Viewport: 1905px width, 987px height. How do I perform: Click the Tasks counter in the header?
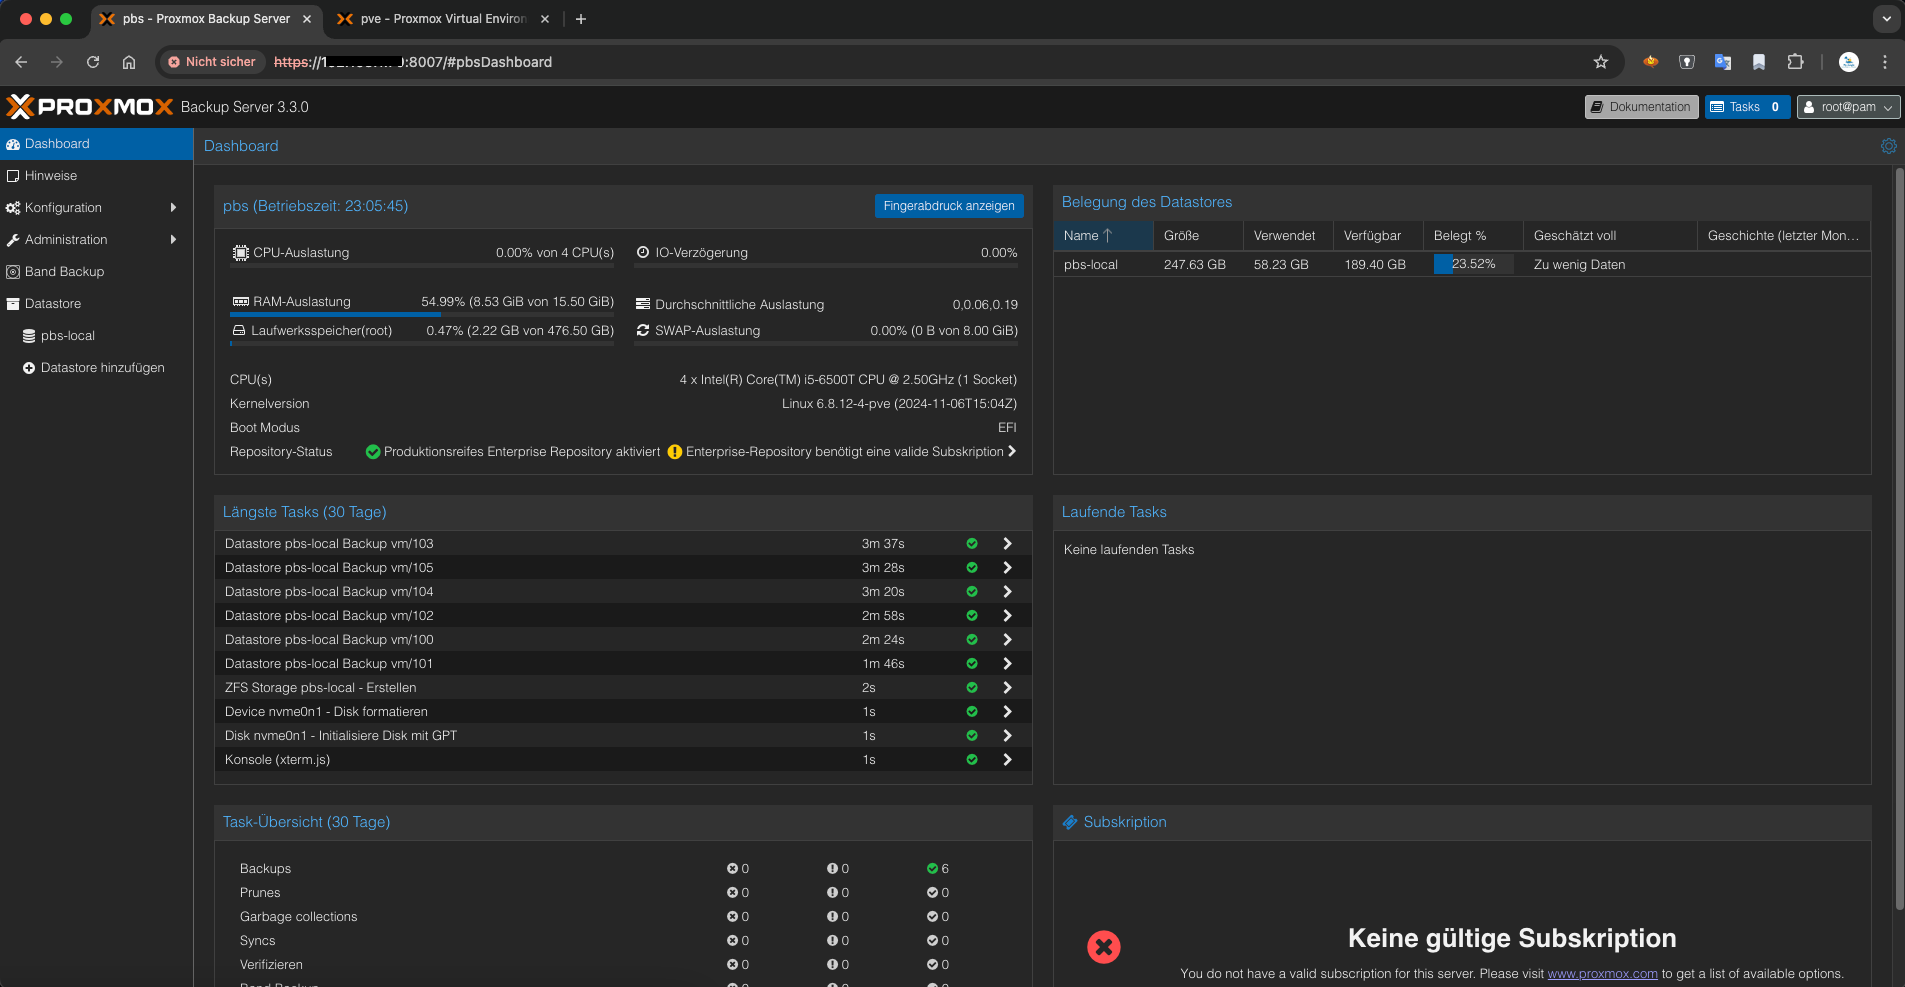(x=1745, y=106)
